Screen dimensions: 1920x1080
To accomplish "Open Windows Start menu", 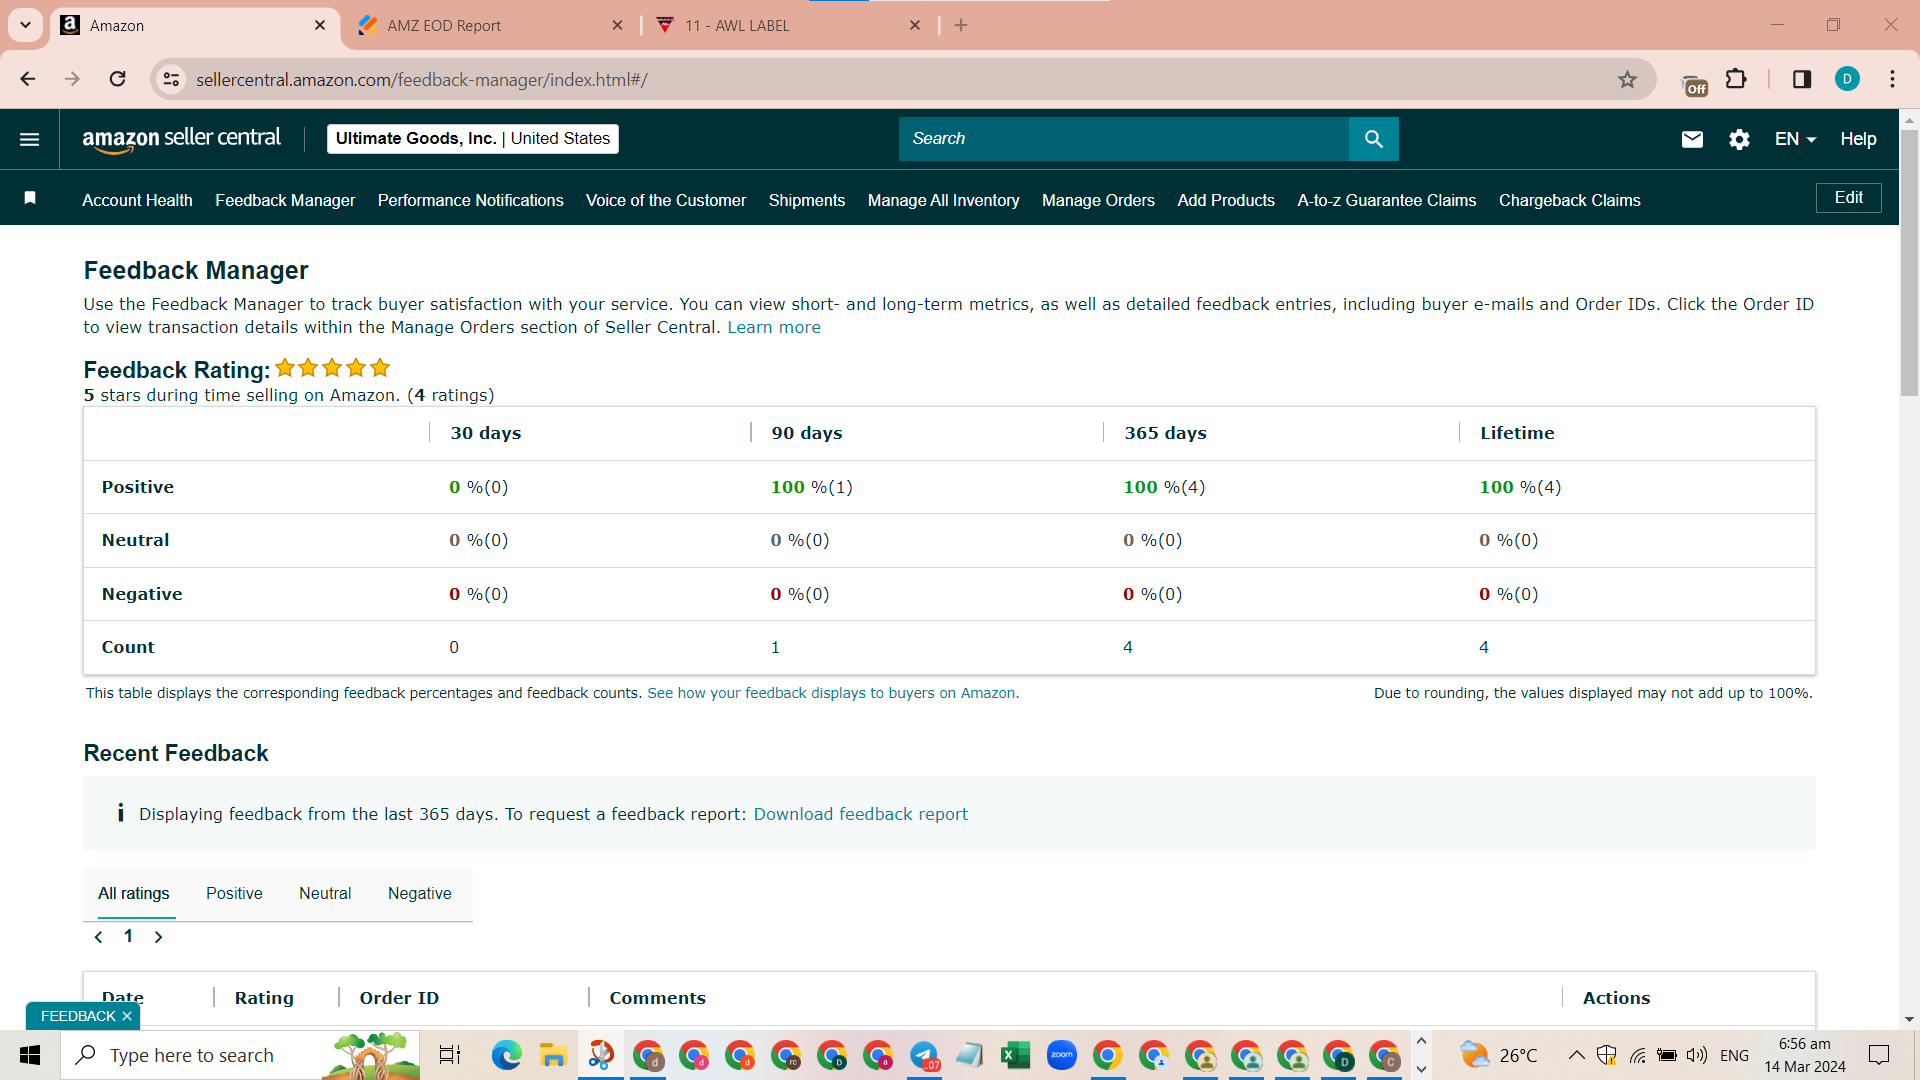I will [30, 1055].
